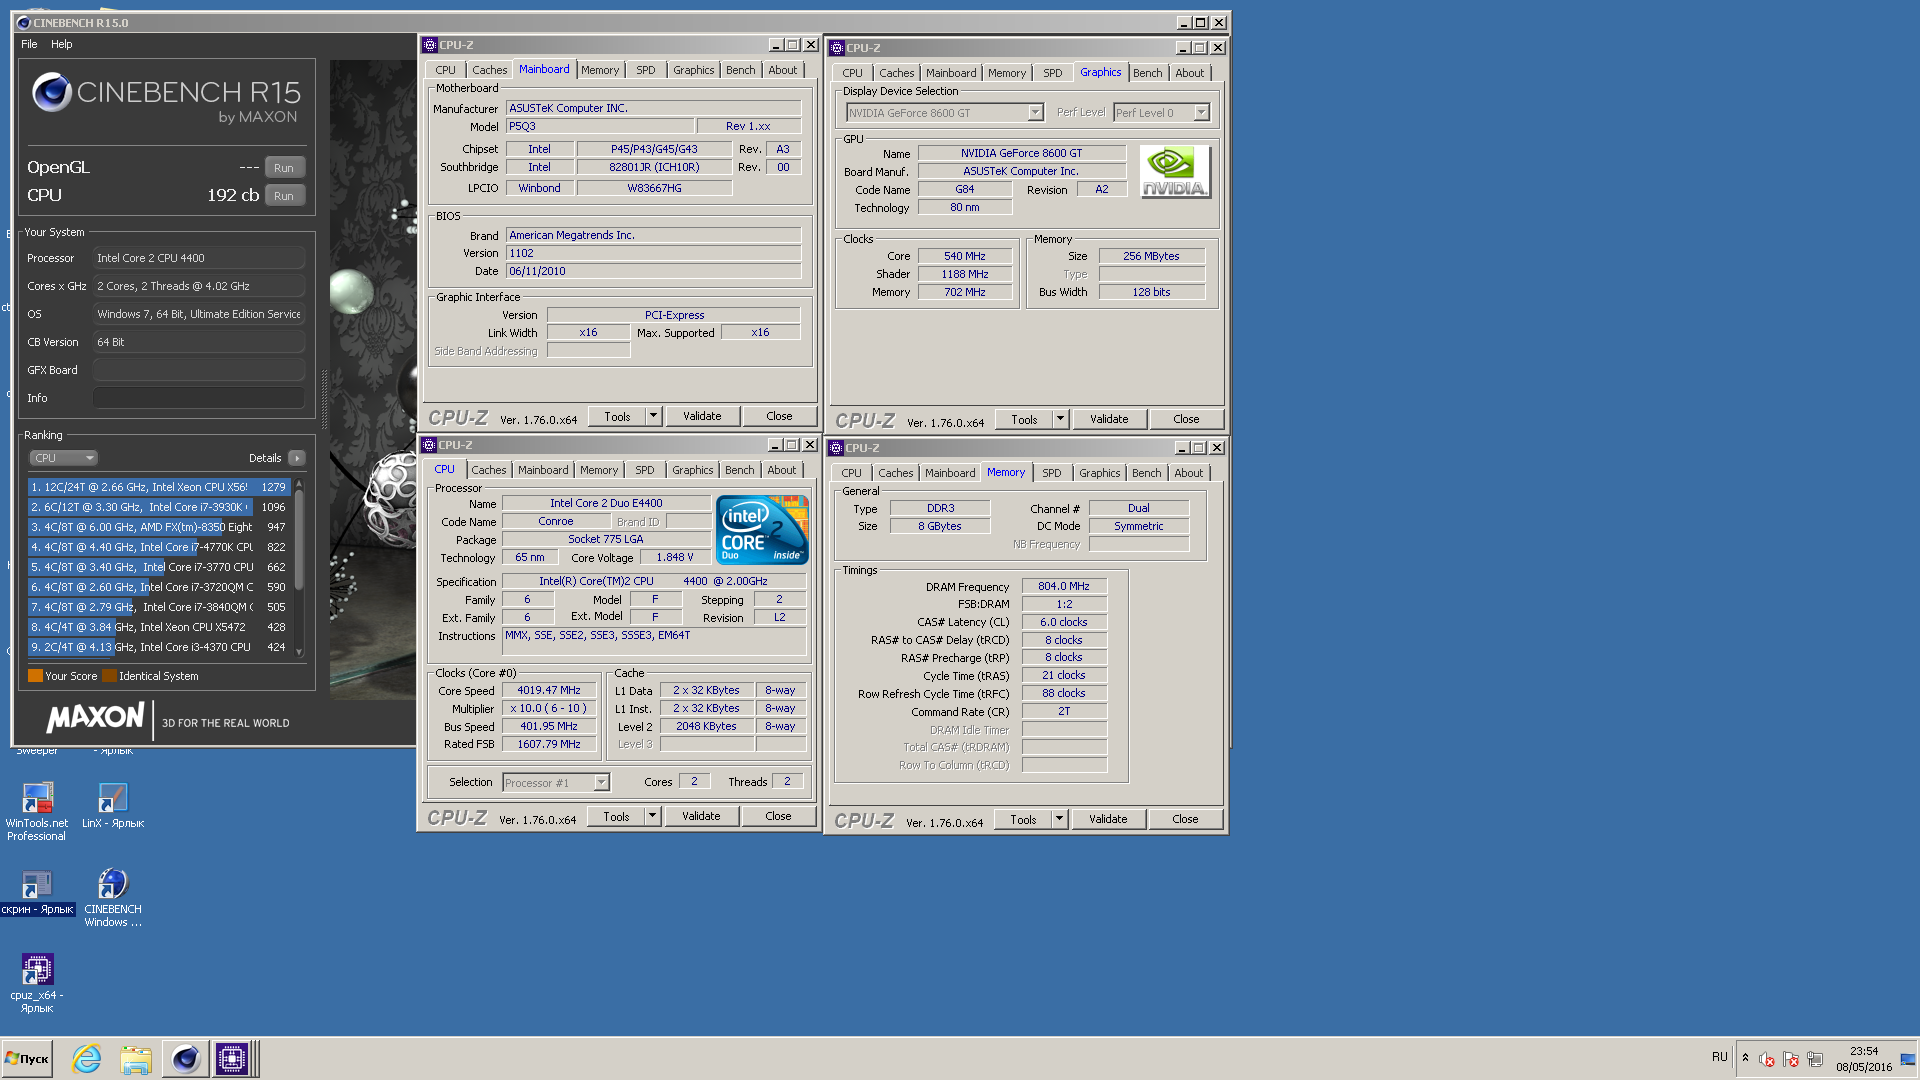Expand Tools arrow in Graphics window
This screenshot has height=1080, width=1920.
click(1060, 419)
